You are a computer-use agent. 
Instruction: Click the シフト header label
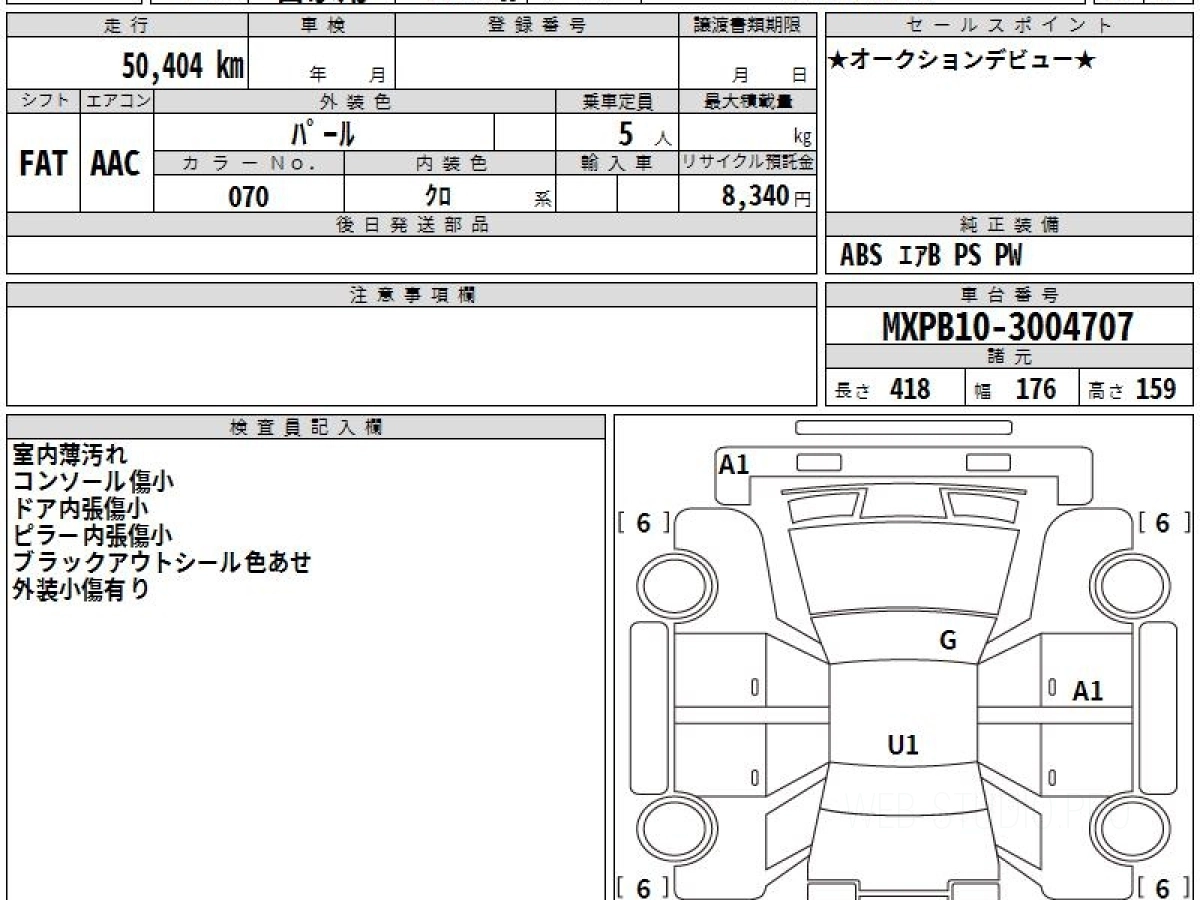43,102
